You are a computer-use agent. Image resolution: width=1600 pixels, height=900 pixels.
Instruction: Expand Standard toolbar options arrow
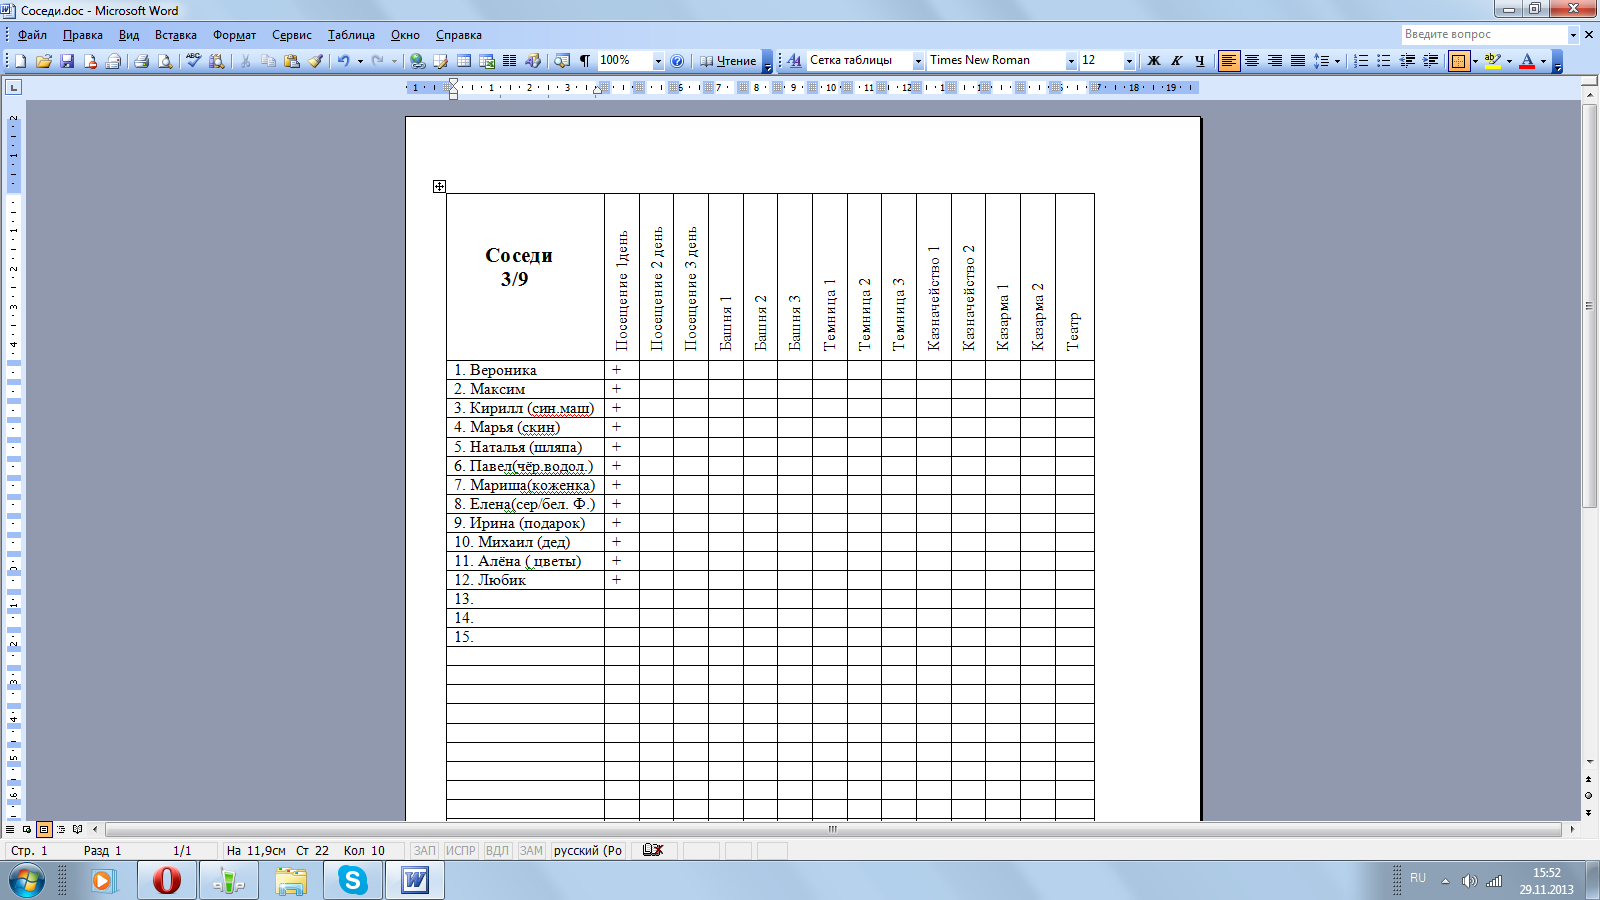tap(767, 61)
